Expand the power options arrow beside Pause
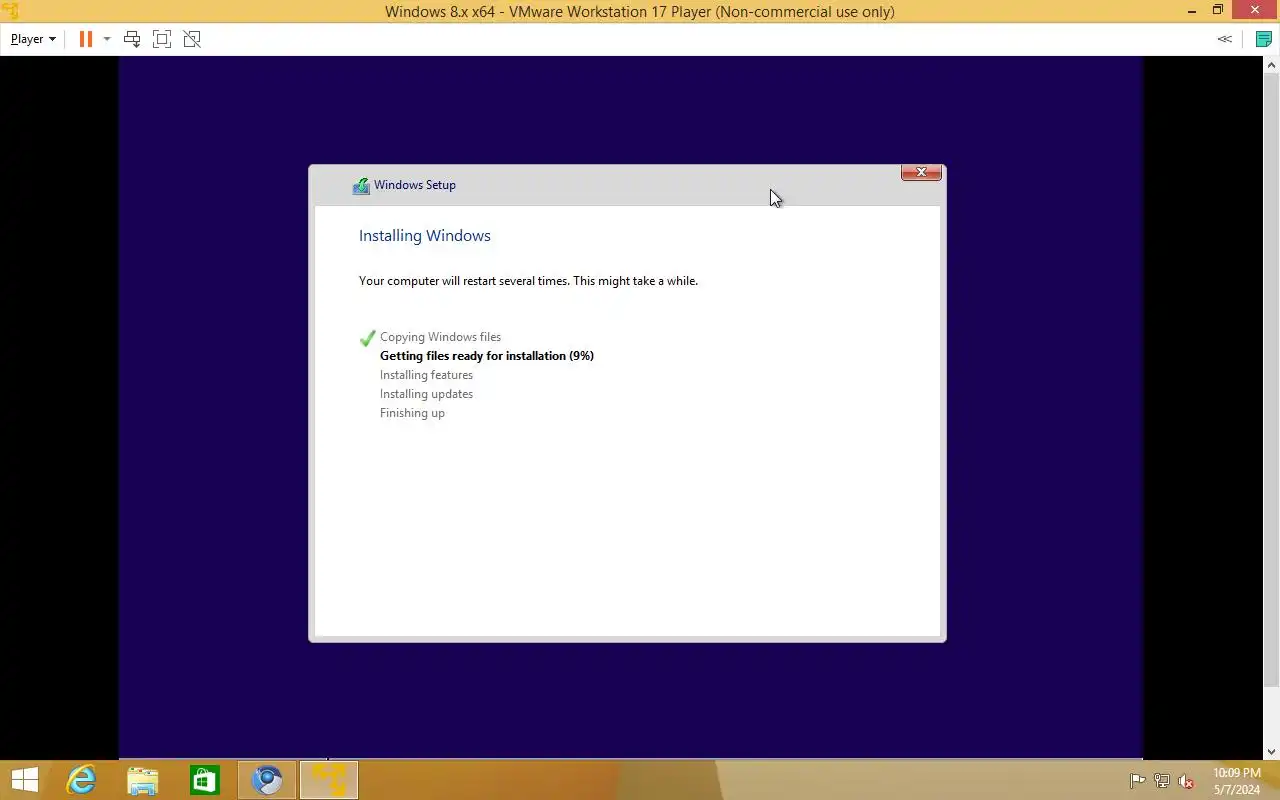Screen dimensions: 1280x800 point(107,39)
